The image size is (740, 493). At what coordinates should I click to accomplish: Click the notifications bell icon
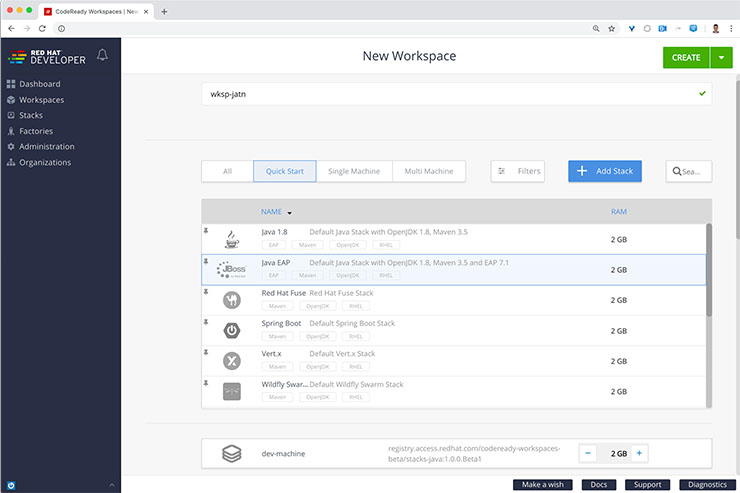point(102,55)
